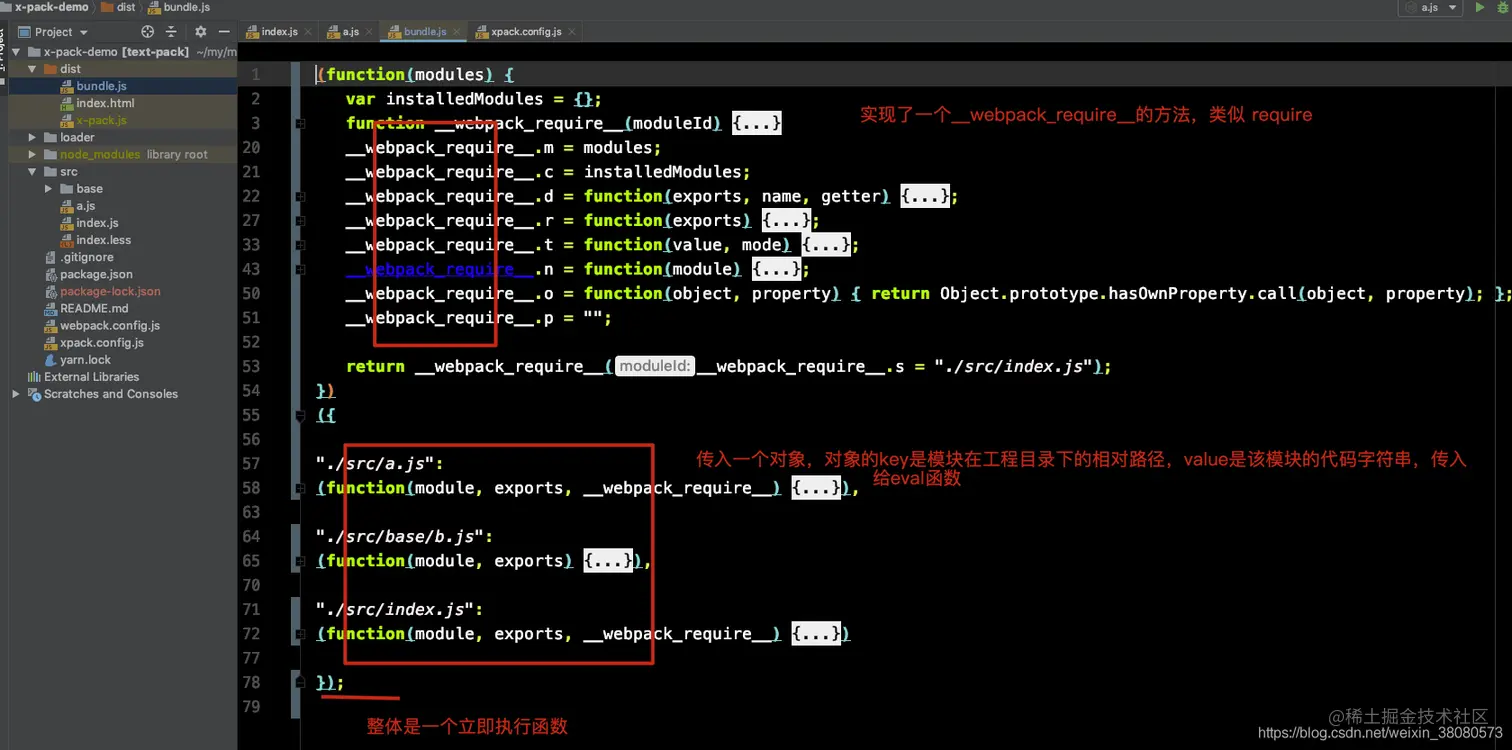
Task: Select README.md in the project tree
Action: pyautogui.click(x=94, y=308)
